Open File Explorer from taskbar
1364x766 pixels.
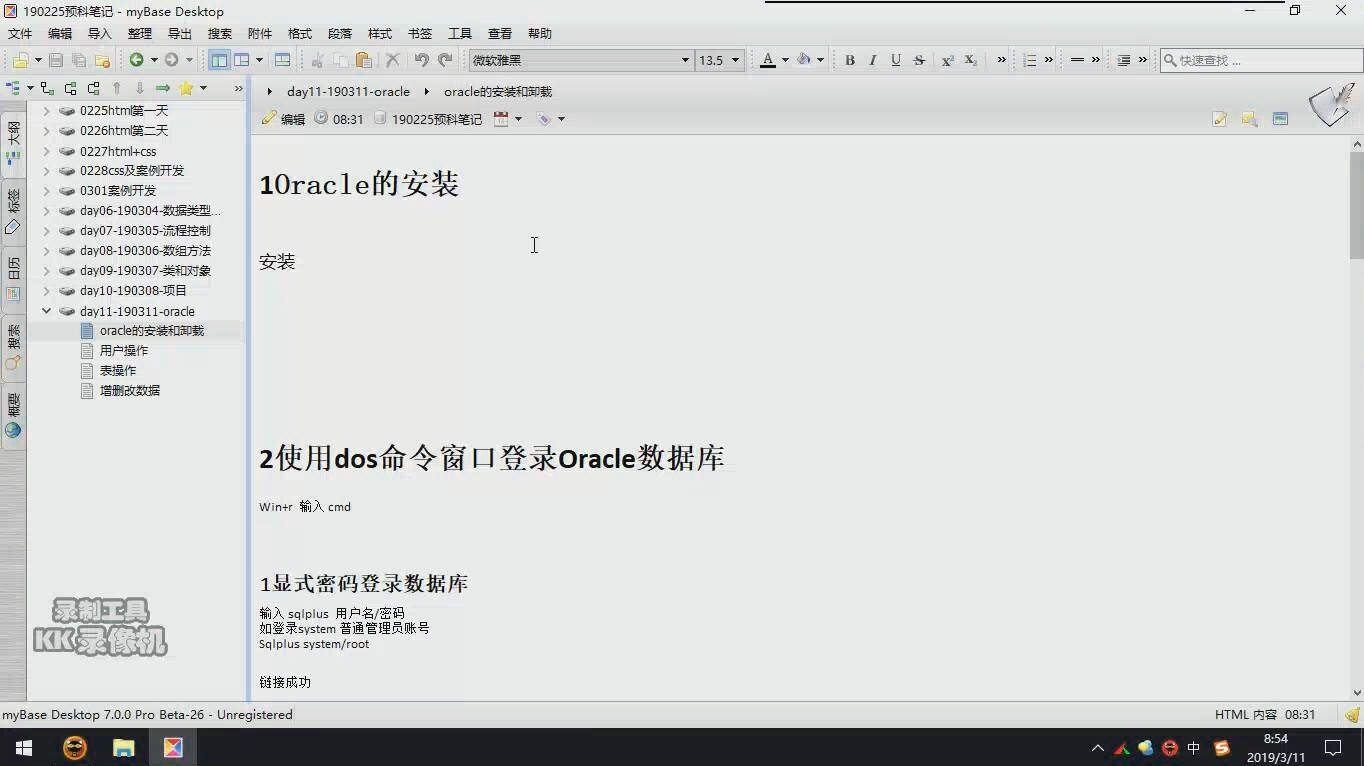[x=123, y=747]
